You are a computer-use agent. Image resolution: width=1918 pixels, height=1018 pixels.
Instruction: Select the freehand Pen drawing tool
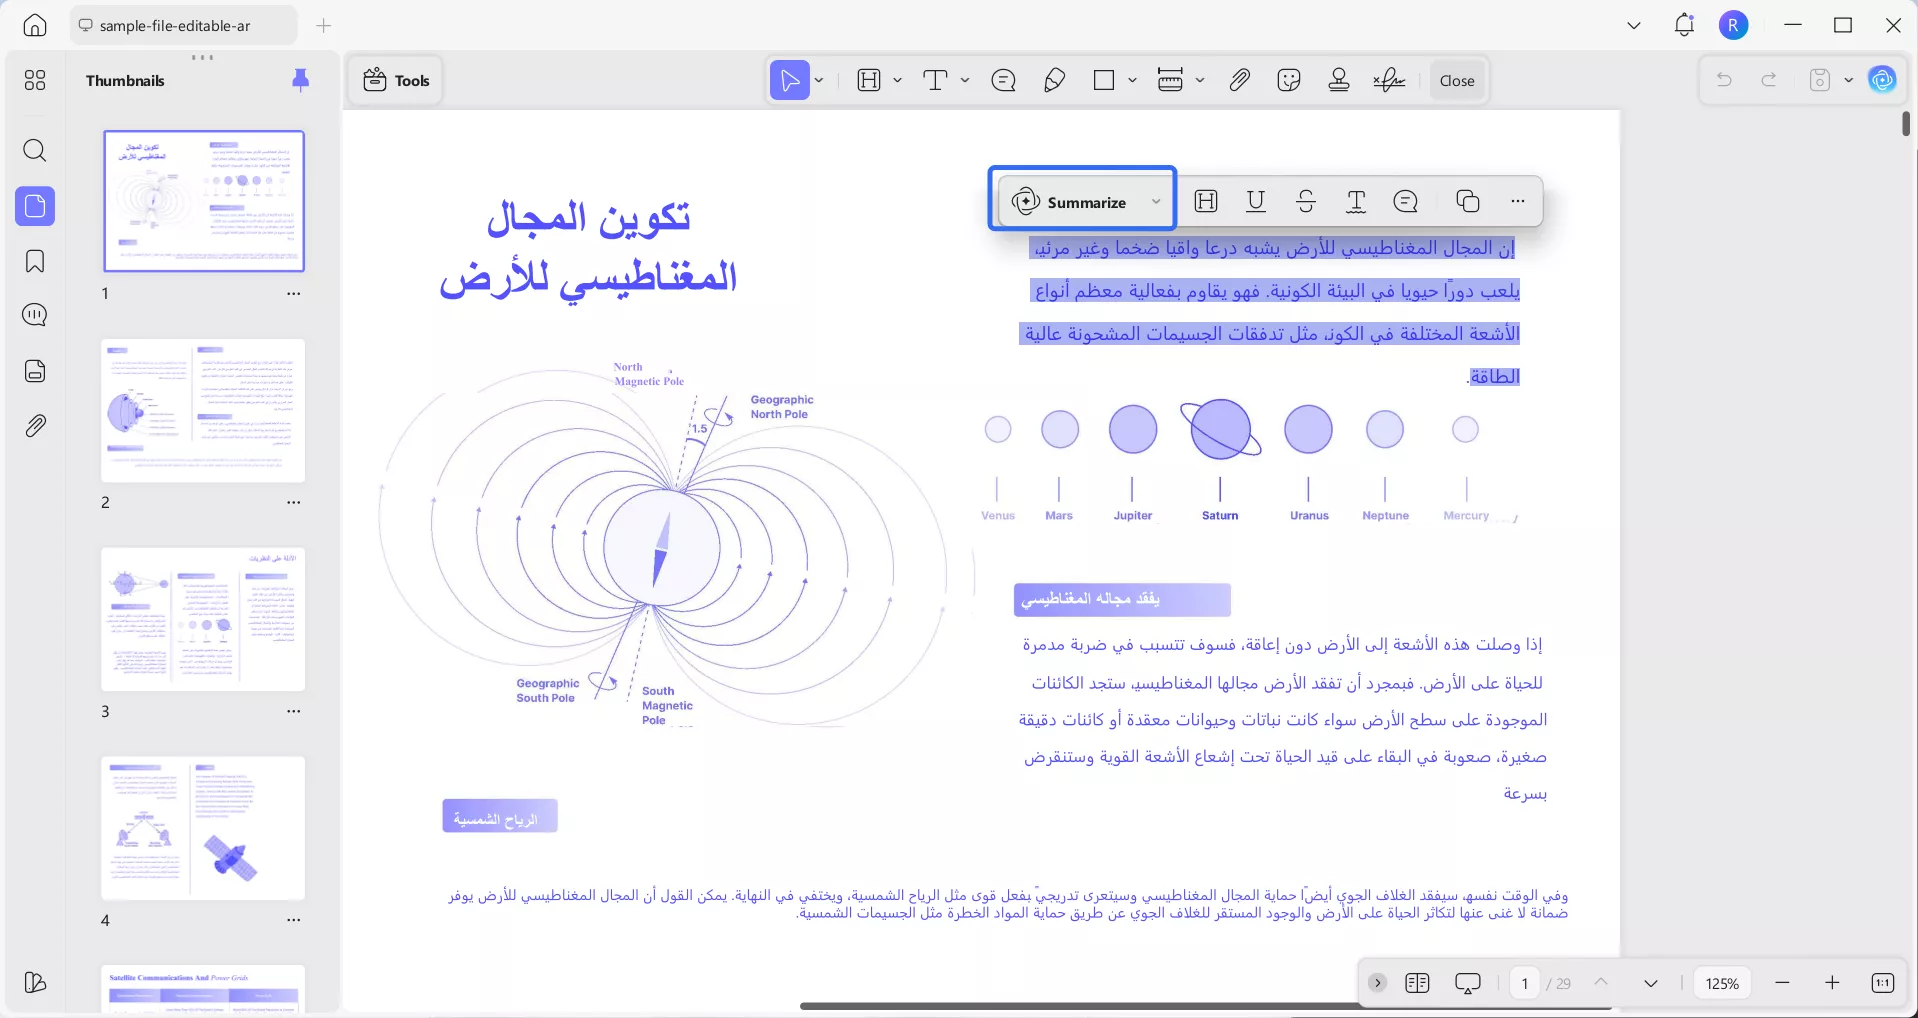(1055, 80)
